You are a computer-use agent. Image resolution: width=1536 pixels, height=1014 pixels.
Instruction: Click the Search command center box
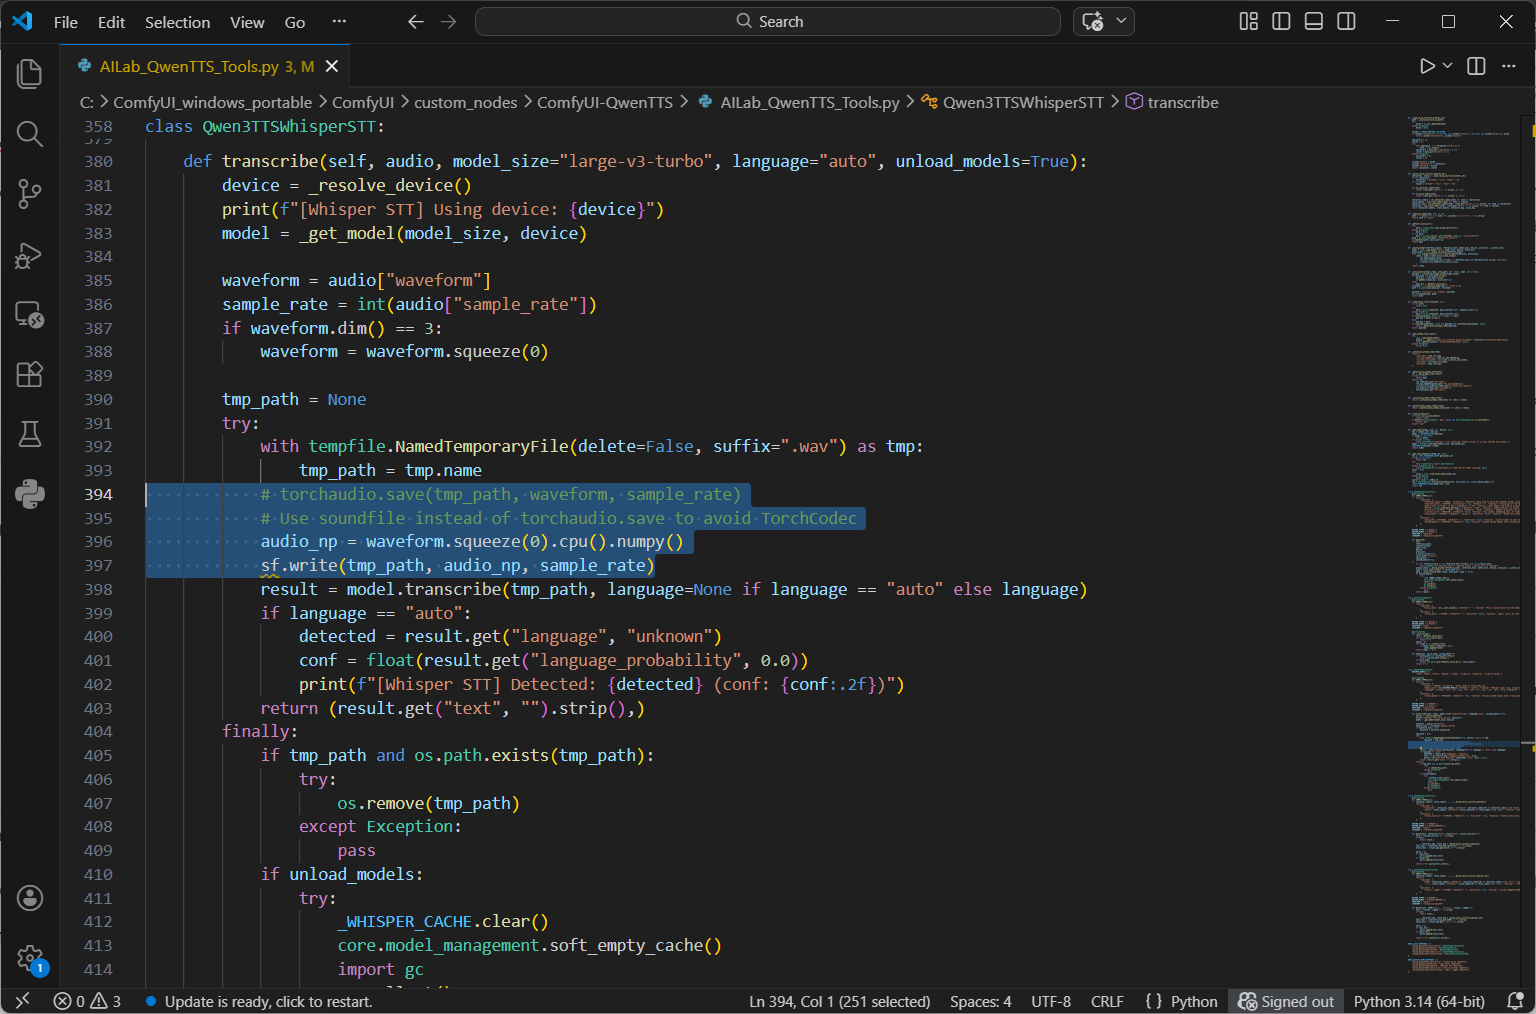767,21
